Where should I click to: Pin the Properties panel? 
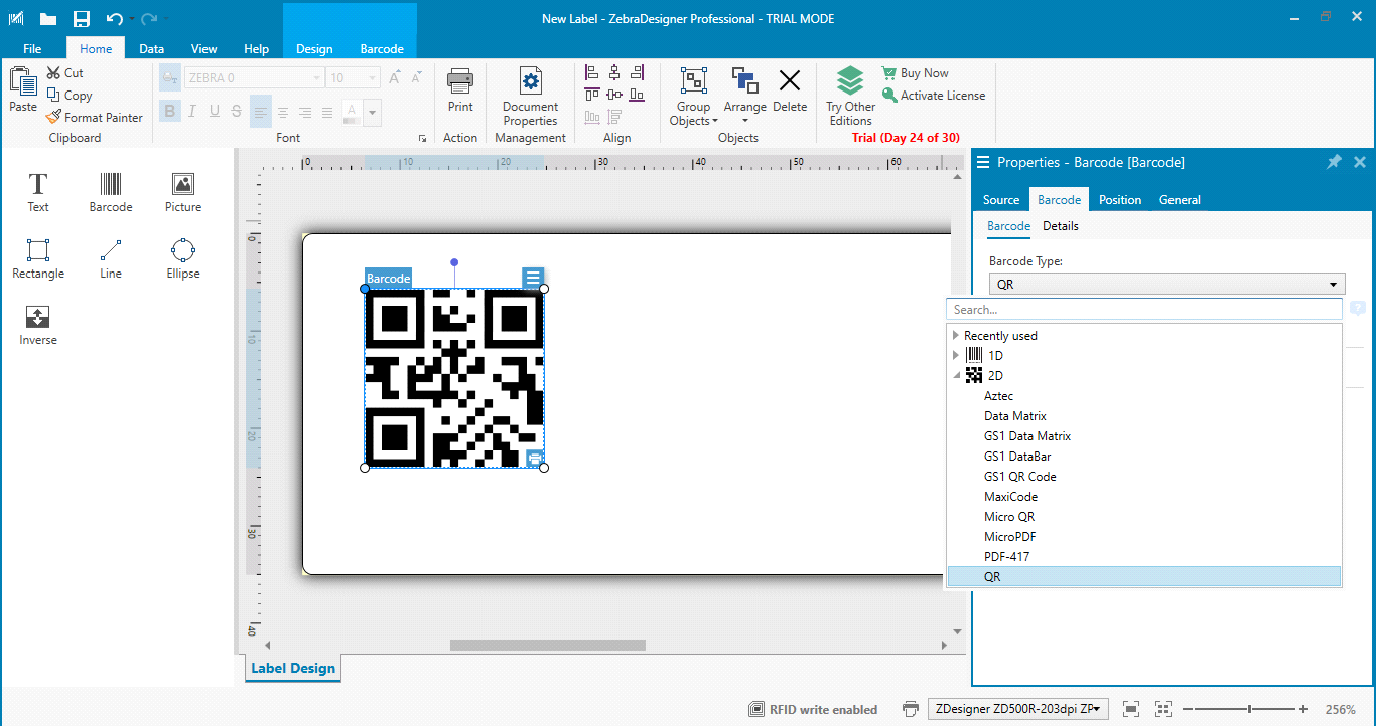(x=1334, y=162)
